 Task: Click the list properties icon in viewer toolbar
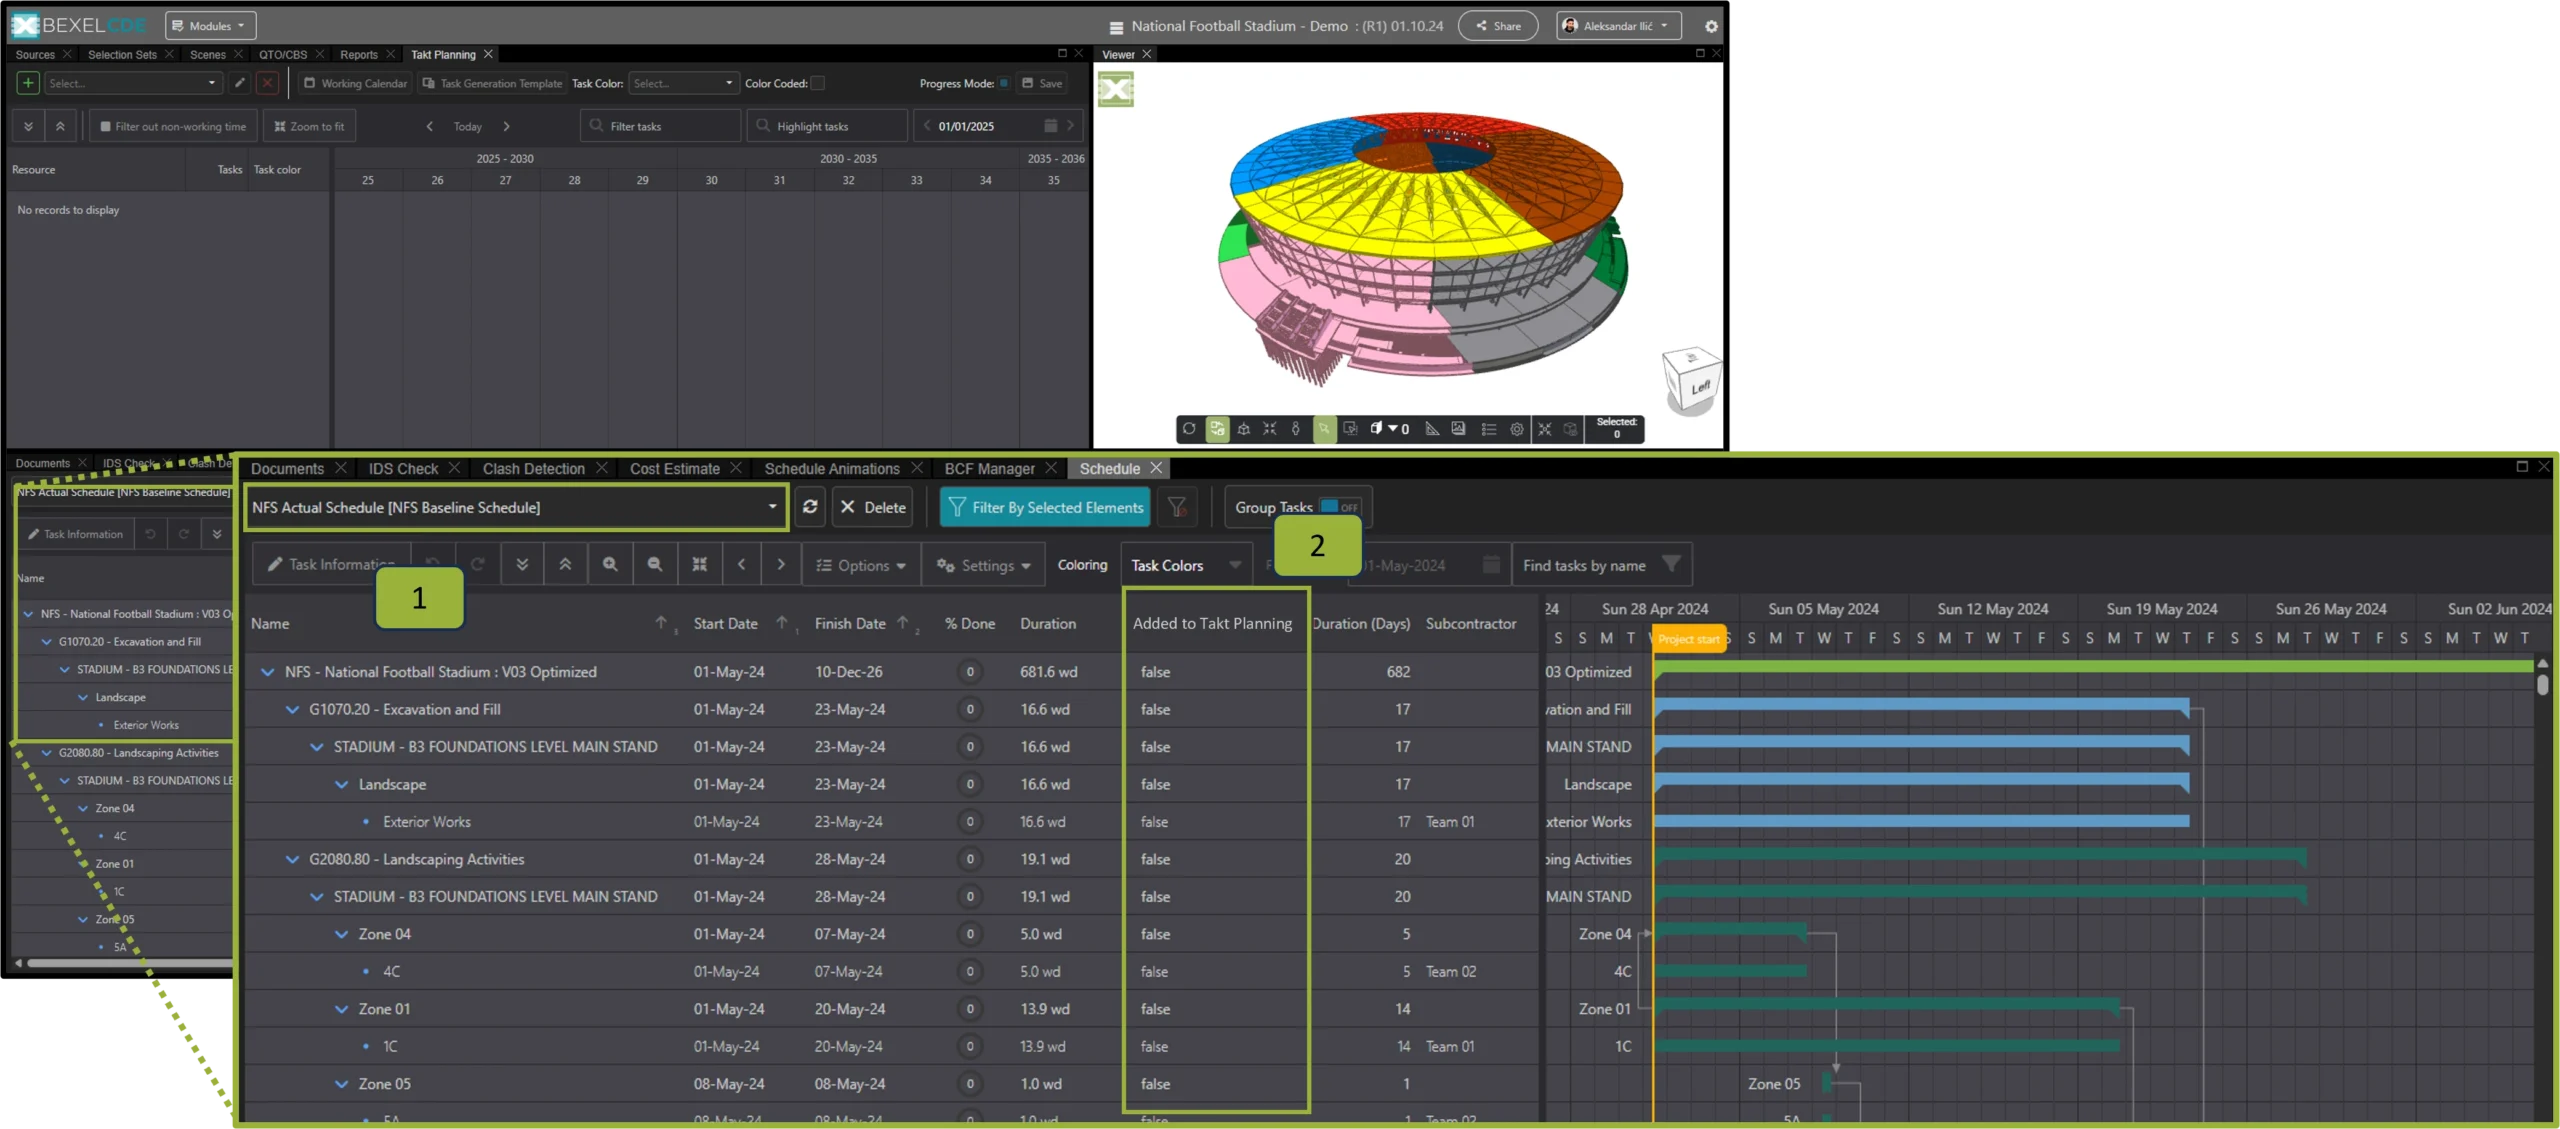pos(1488,429)
